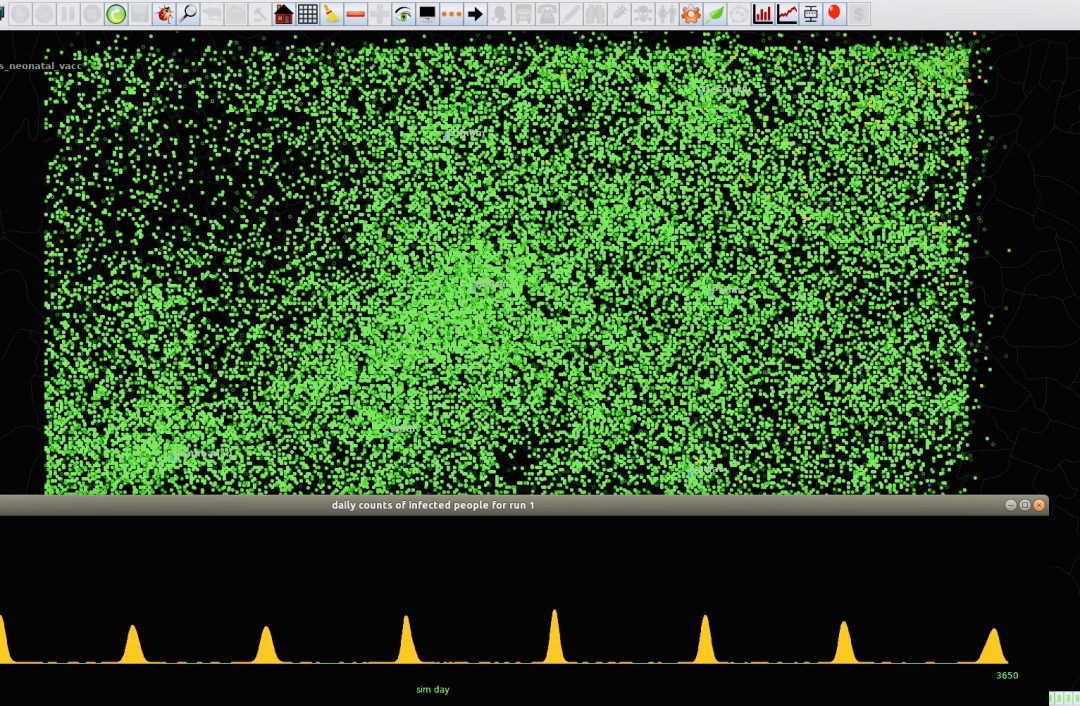Image resolution: width=1080 pixels, height=706 pixels.
Task: Click the yellow broom cleanup icon
Action: (x=332, y=14)
